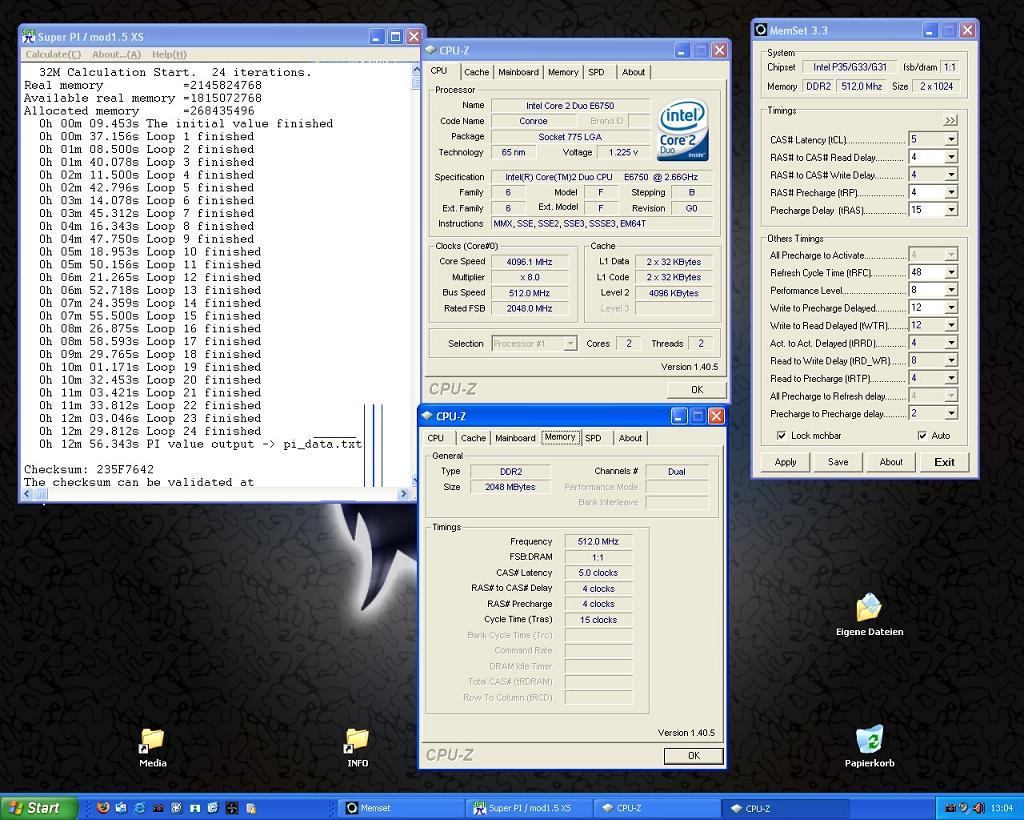This screenshot has width=1024, height=820.
Task: Open the Precharge Delay (tRAS) dropdown
Action: point(952,210)
